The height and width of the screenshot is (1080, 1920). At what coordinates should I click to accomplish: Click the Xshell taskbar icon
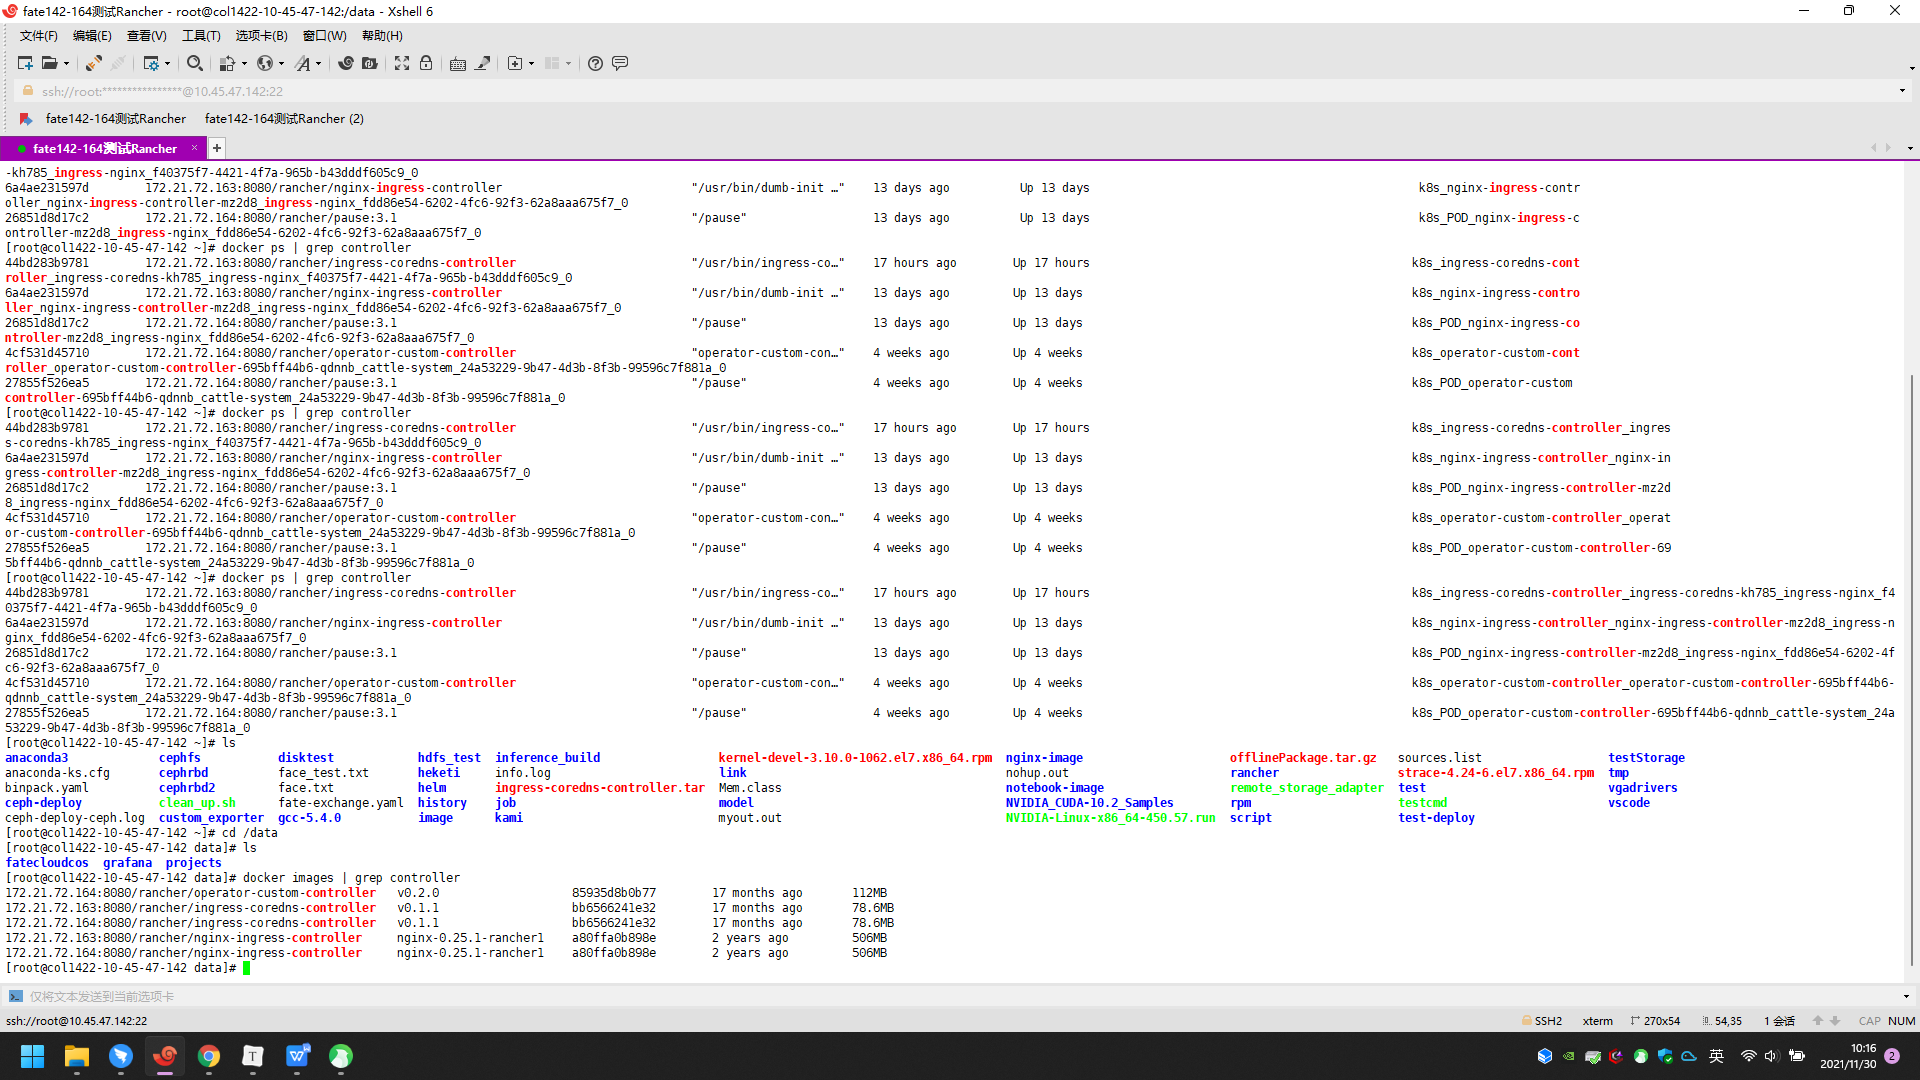(165, 1056)
